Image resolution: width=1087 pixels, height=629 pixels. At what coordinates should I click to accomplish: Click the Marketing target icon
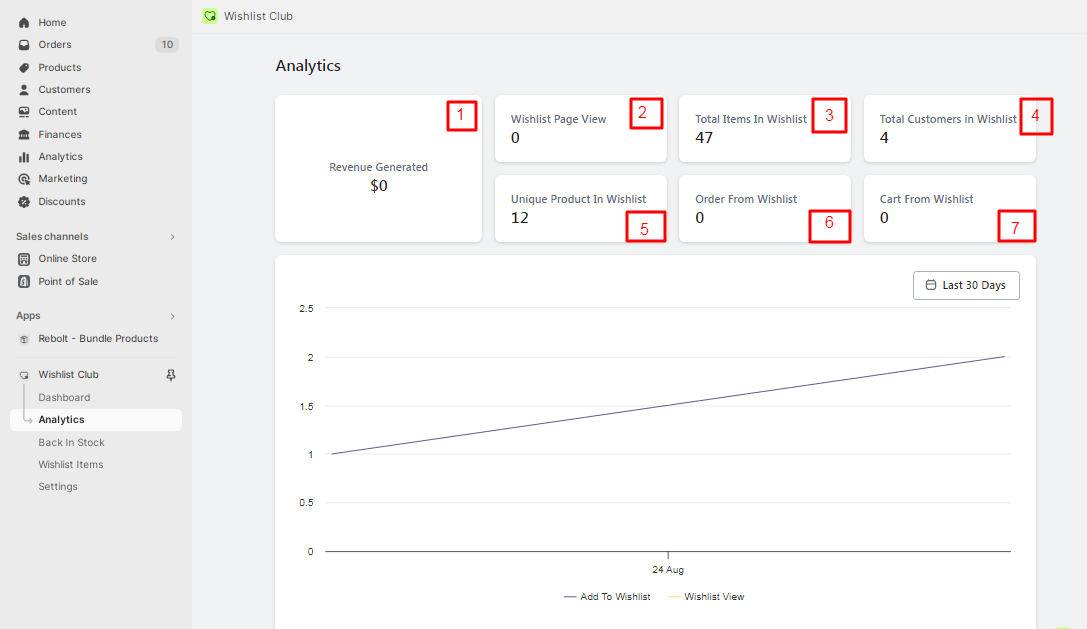(x=24, y=179)
